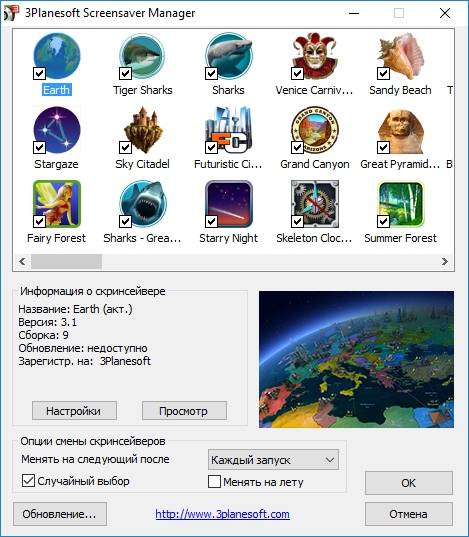Uncheck the Skeleton Clock checkbox
The width and height of the screenshot is (469, 537).
point(297,221)
